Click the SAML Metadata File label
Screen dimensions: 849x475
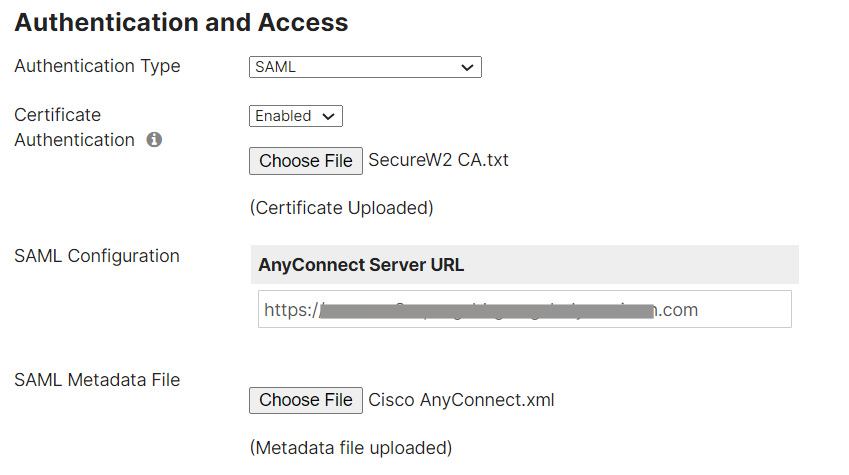tap(97, 380)
